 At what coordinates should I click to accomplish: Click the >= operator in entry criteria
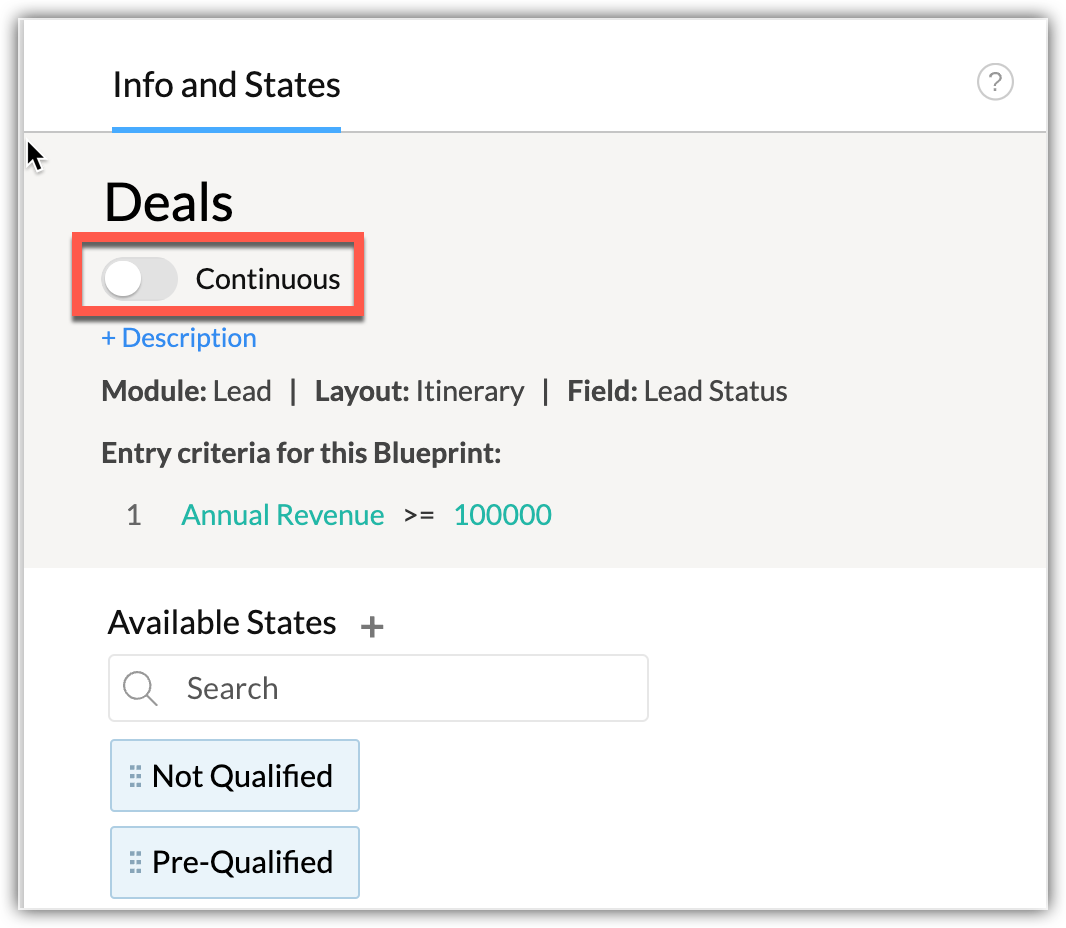coord(418,515)
